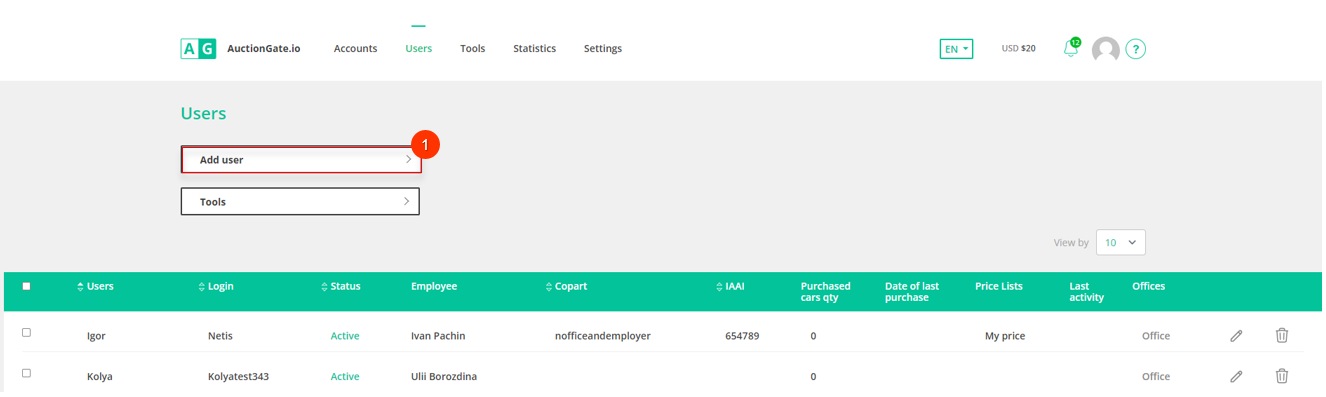Screen dimensions: 1326x397
Task: Click Kolya's Office link
Action: click(1156, 377)
